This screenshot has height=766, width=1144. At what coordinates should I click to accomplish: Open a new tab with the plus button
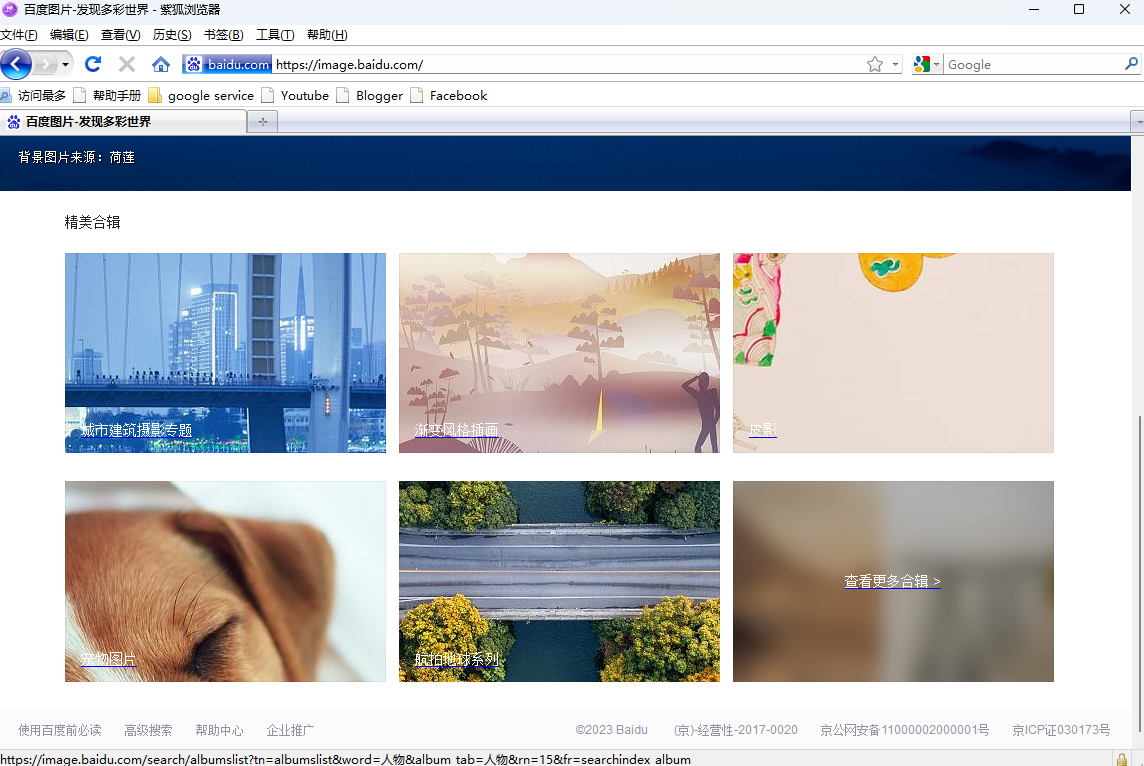pyautogui.click(x=263, y=122)
